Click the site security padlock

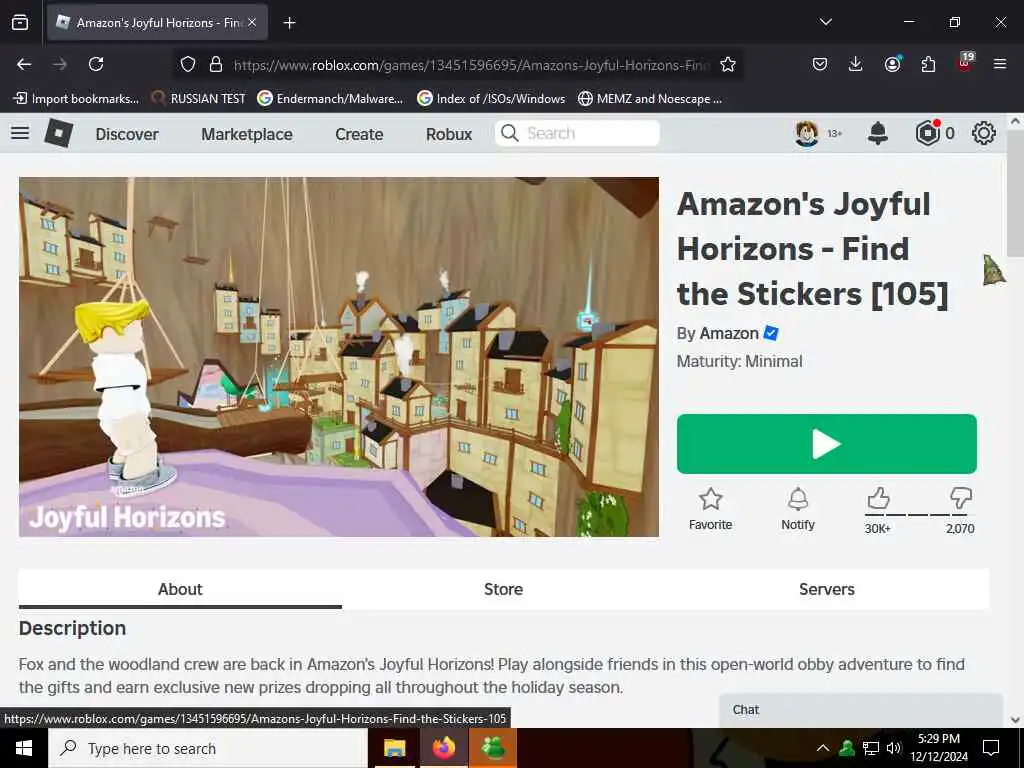(216, 64)
